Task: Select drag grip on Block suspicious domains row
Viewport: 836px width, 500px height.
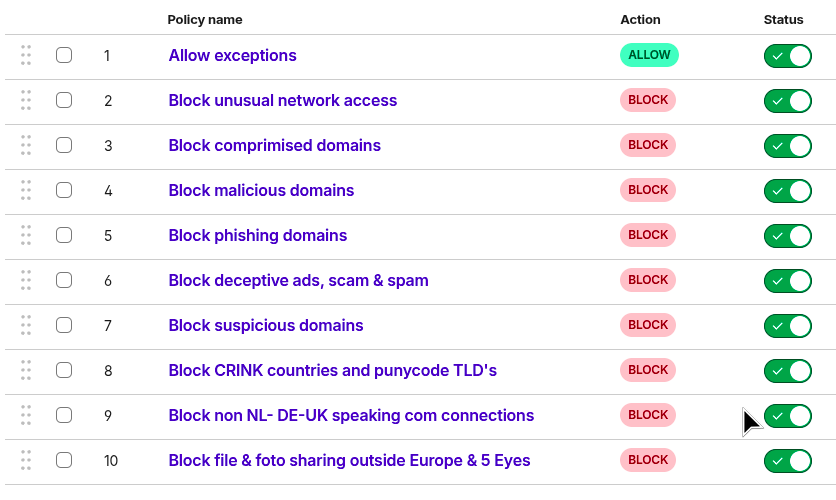Action: coord(26,325)
